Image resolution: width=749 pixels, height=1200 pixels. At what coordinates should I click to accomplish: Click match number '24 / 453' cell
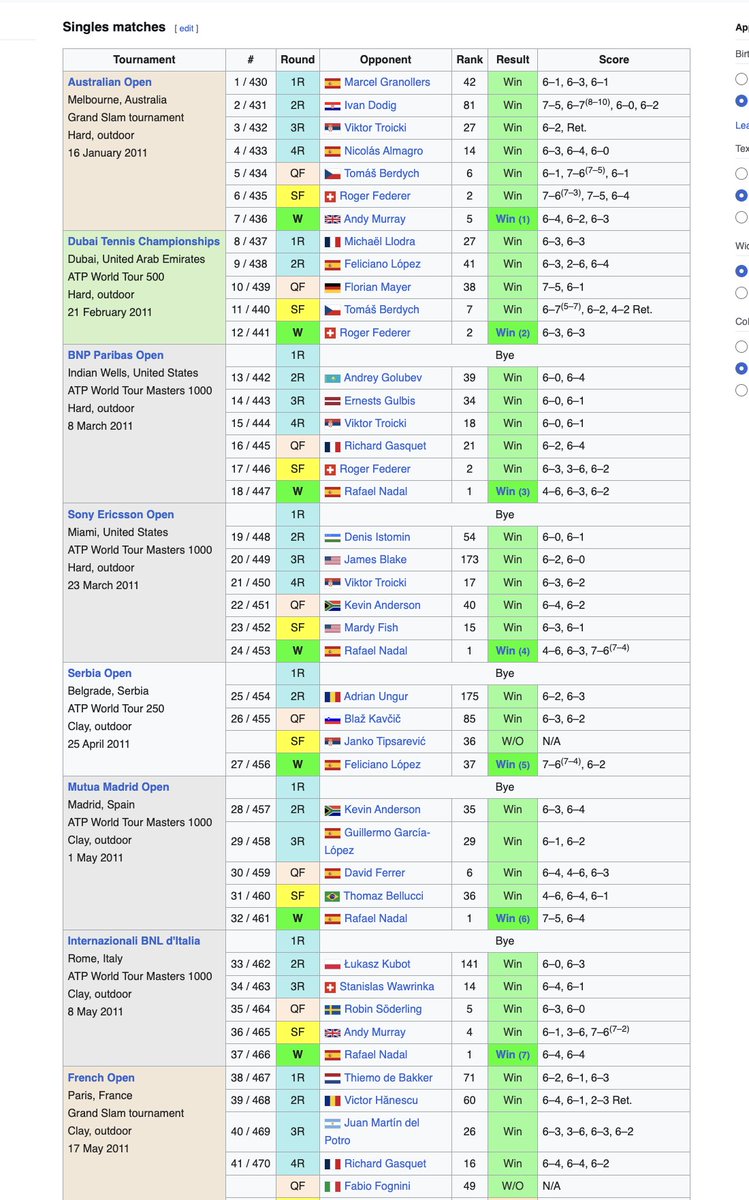coord(251,651)
